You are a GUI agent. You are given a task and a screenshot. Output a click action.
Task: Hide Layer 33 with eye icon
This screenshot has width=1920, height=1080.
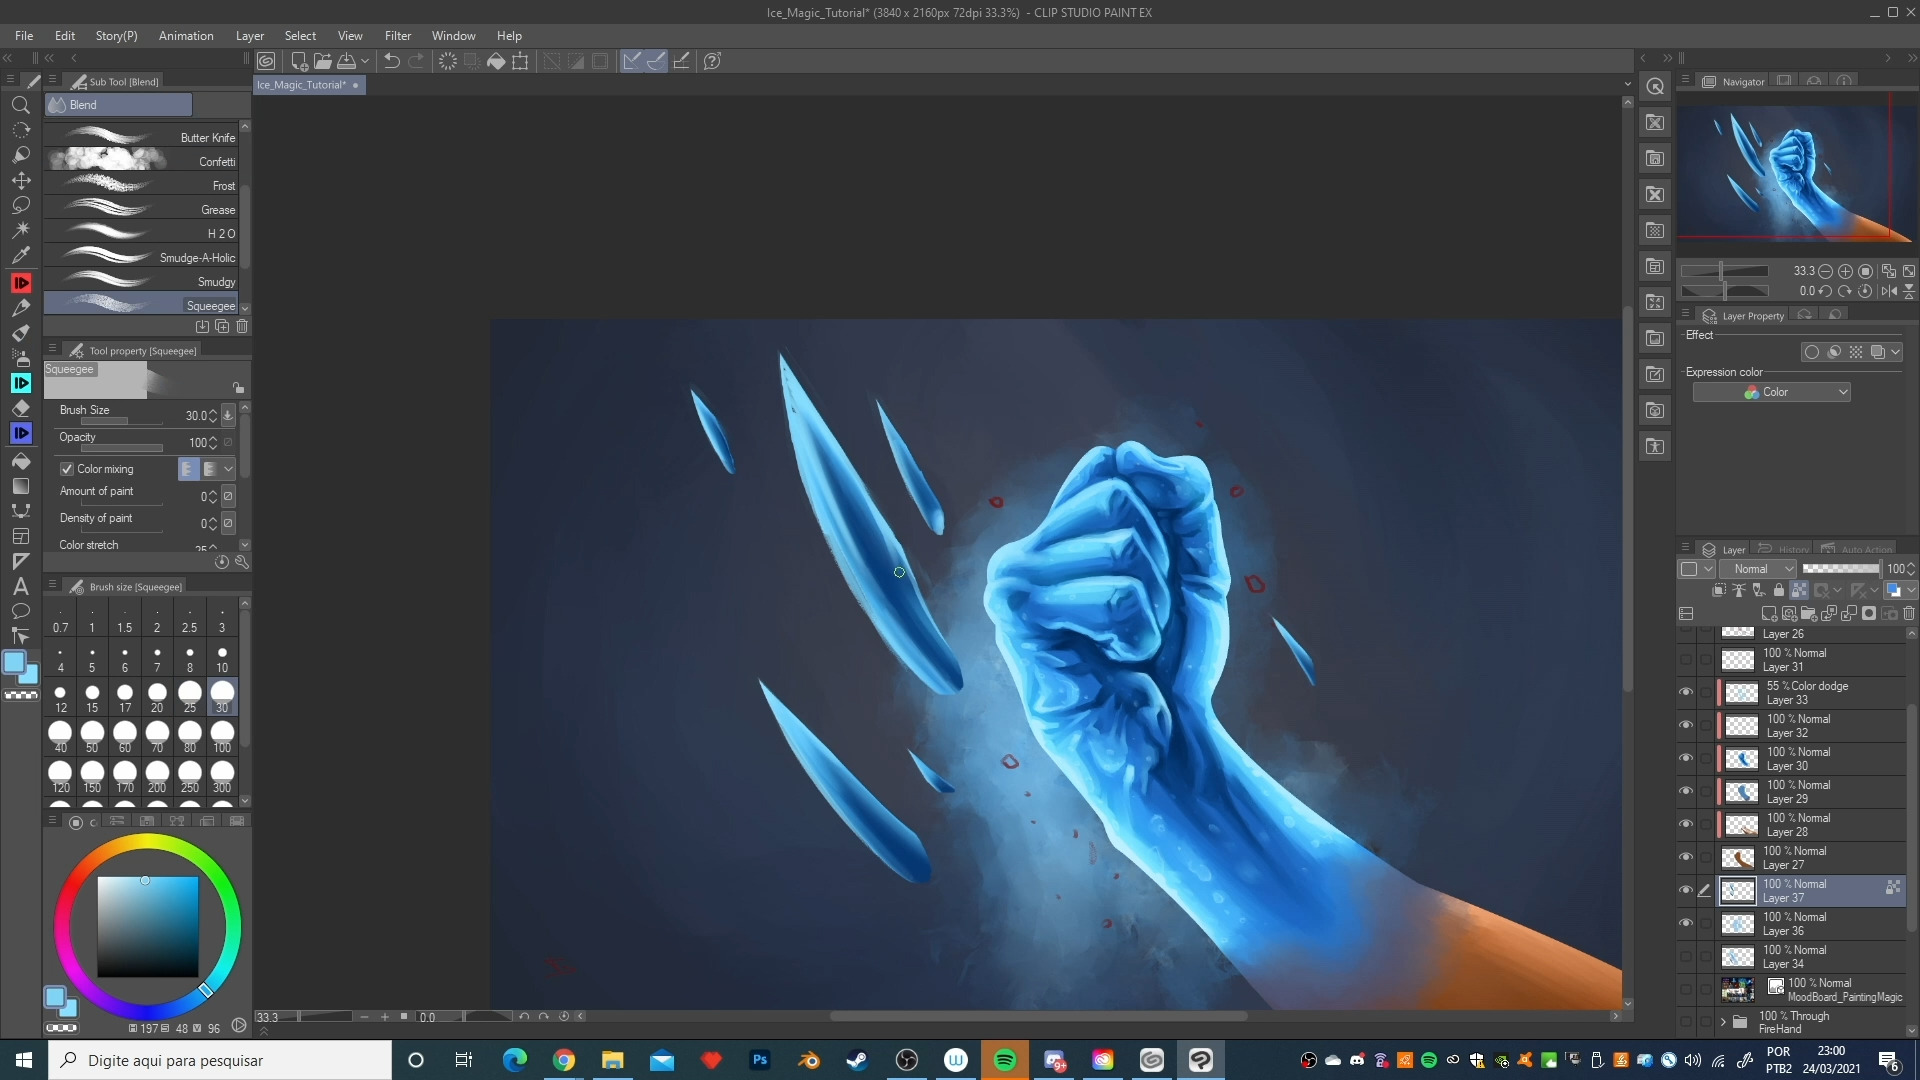click(x=1686, y=692)
